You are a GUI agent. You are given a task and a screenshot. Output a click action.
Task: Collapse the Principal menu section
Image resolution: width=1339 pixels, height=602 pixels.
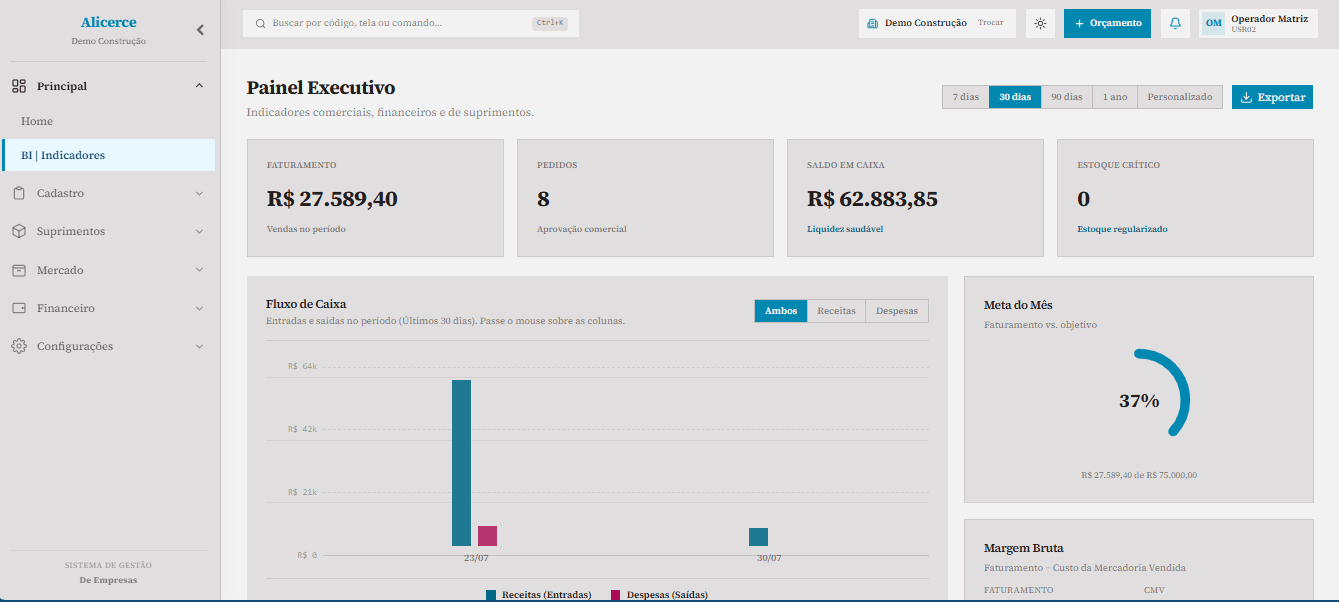pyautogui.click(x=199, y=86)
